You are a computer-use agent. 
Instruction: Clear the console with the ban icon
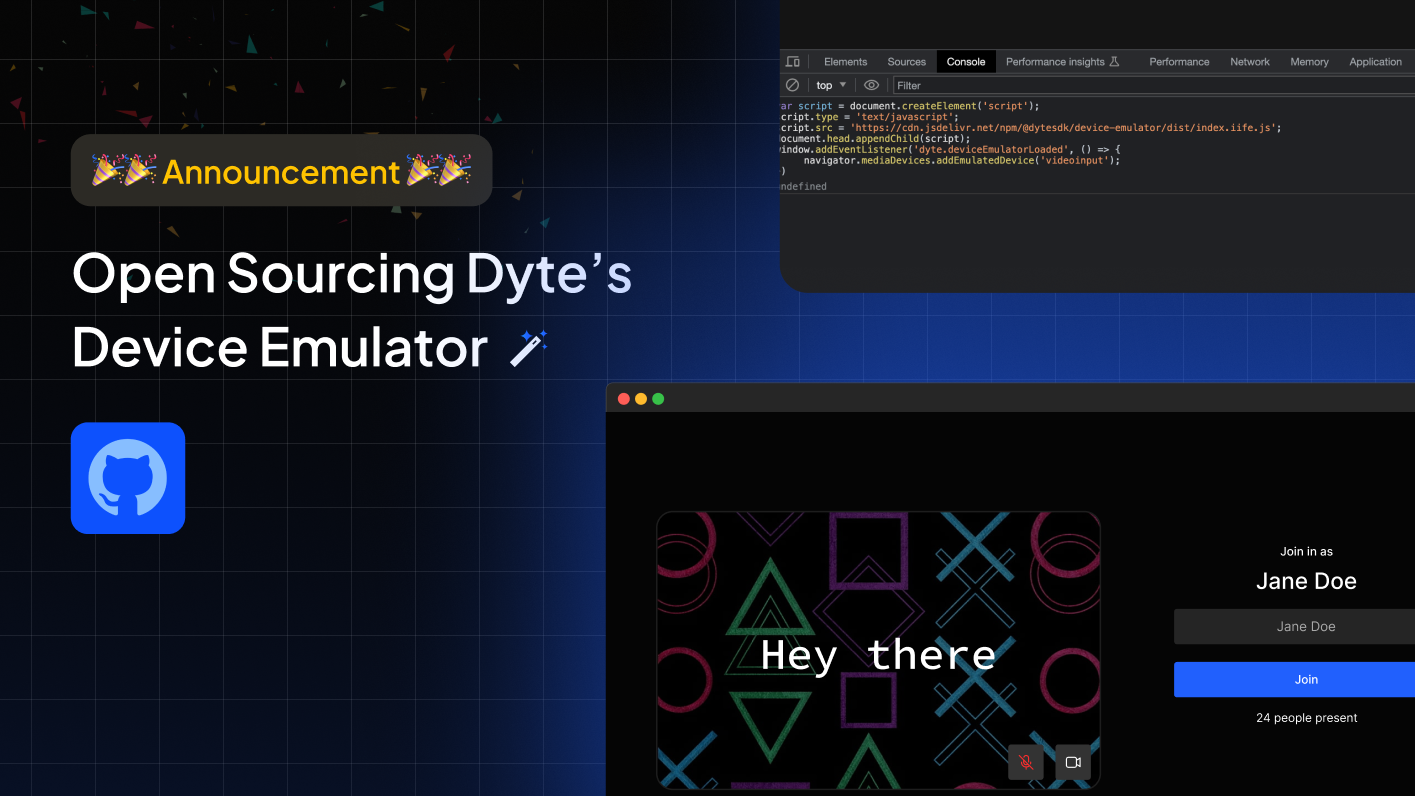(x=792, y=85)
